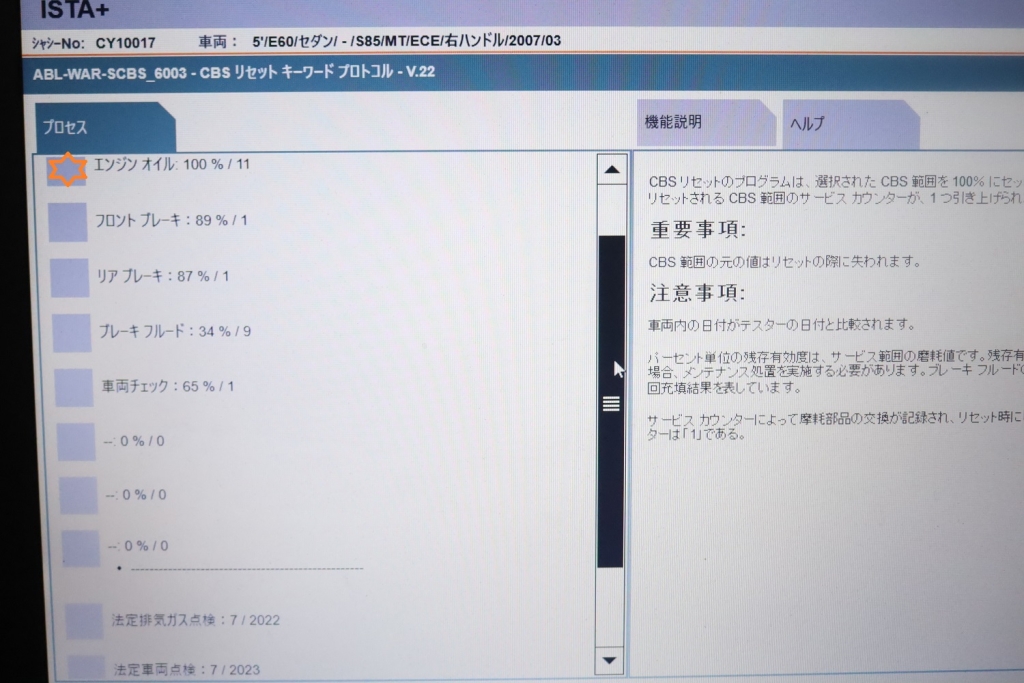Toggle the selected エンジン オイル star checkbox

[x=67, y=170]
